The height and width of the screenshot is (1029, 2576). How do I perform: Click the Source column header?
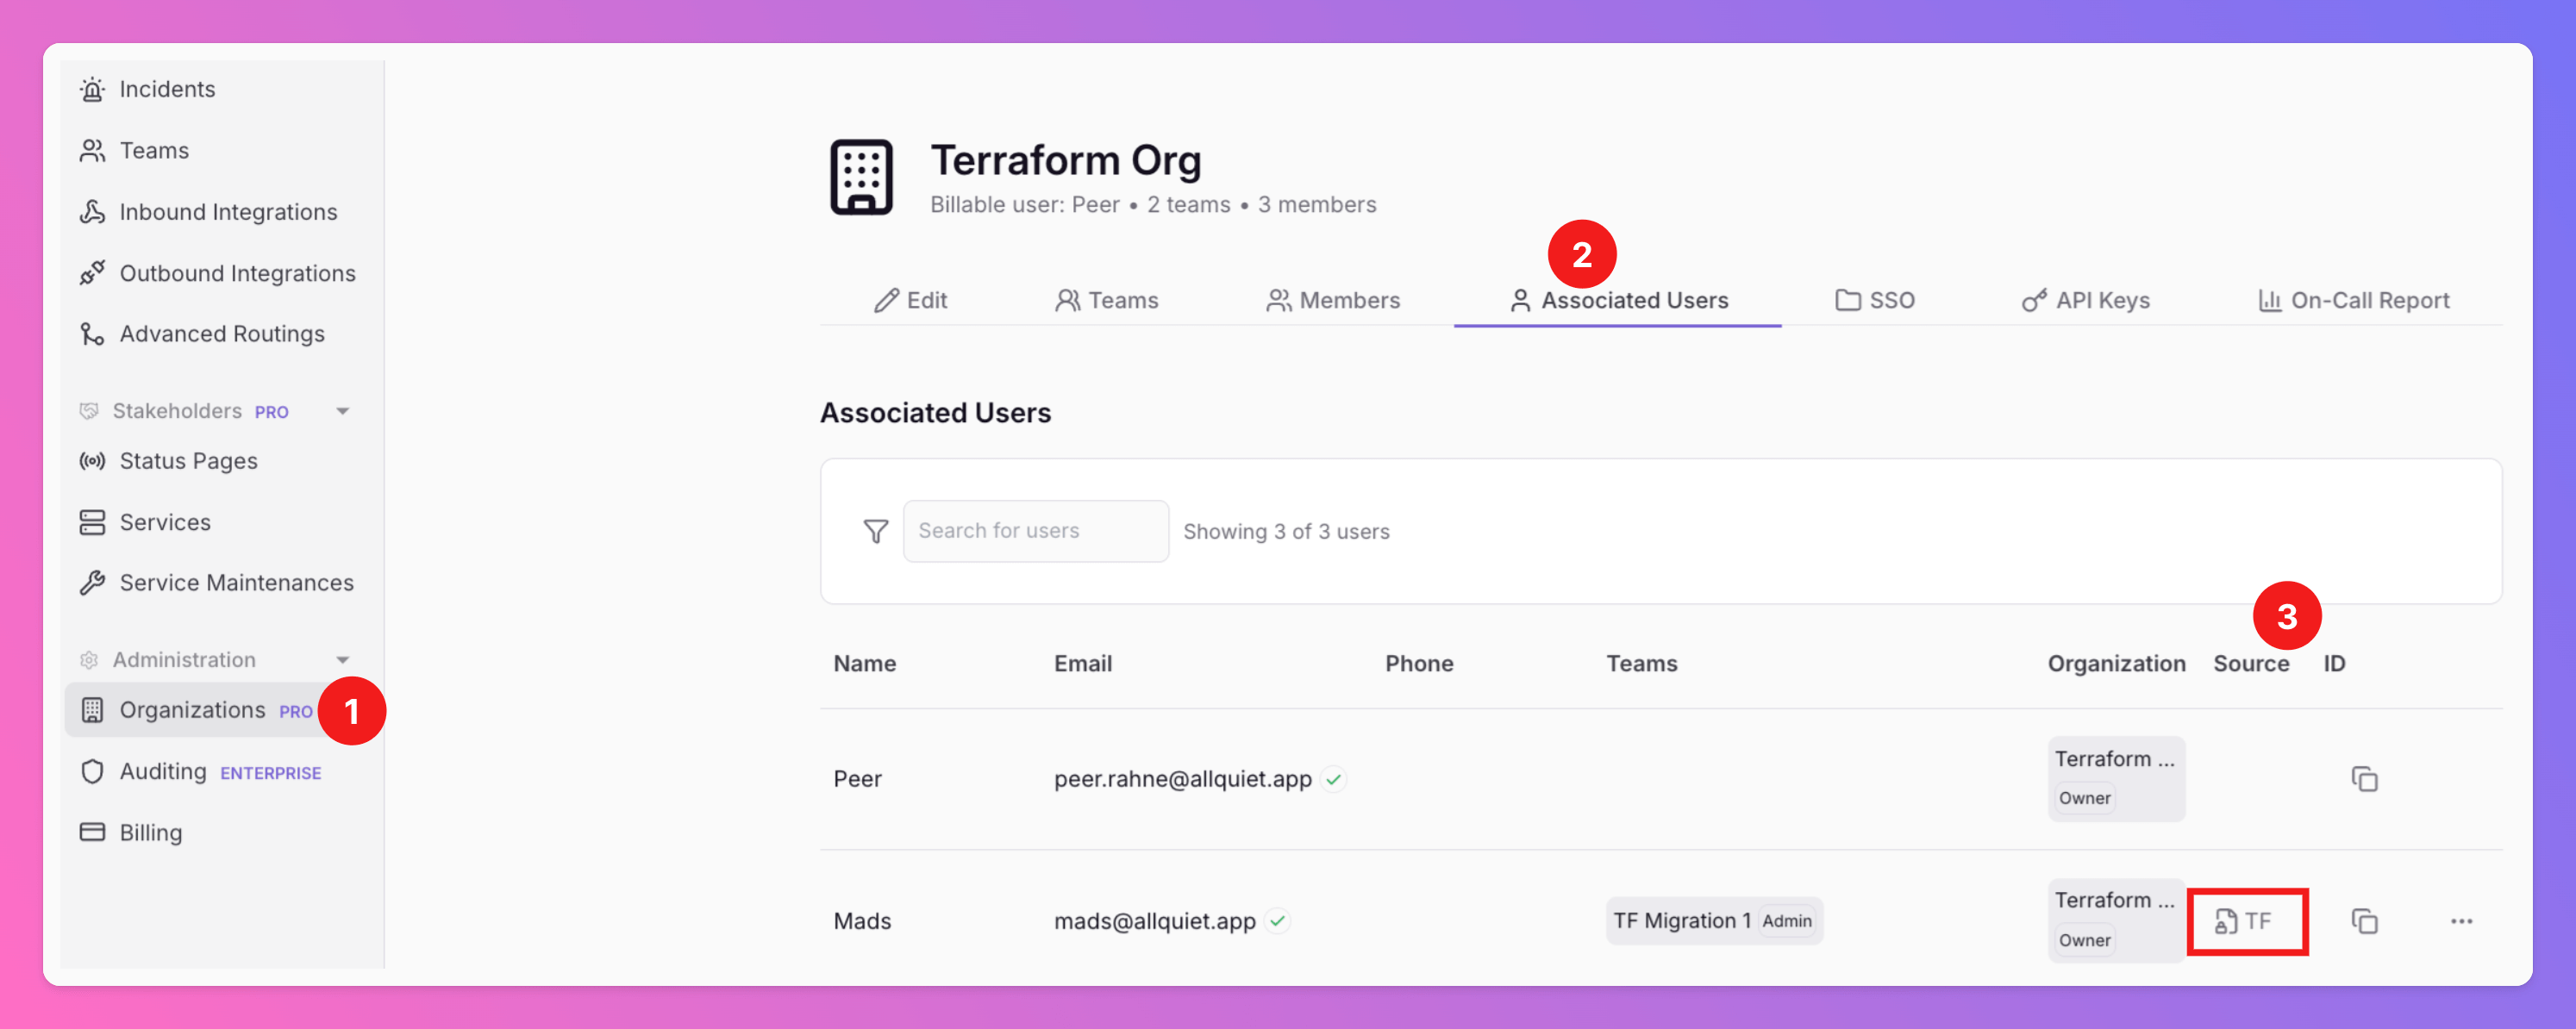point(2250,663)
